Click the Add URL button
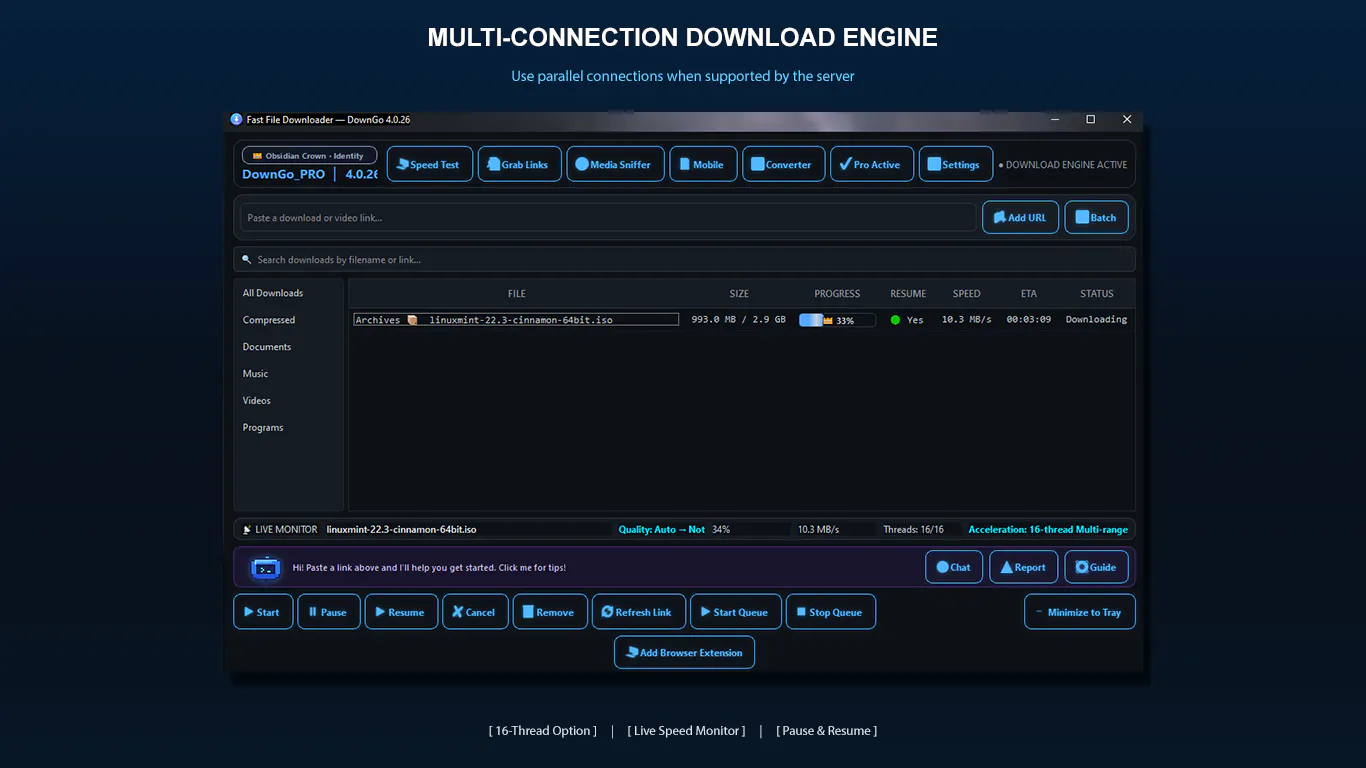Viewport: 1366px width, 768px height. tap(1020, 217)
